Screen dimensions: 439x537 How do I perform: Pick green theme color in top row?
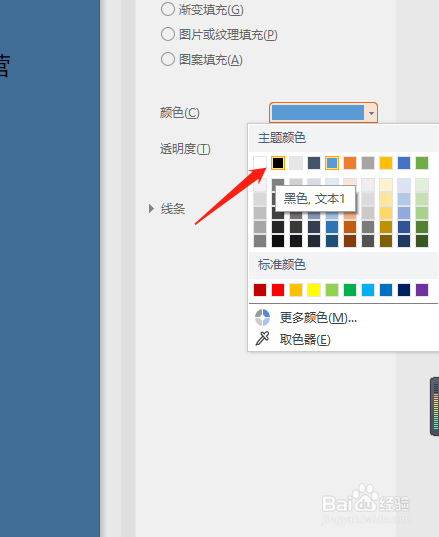422,163
